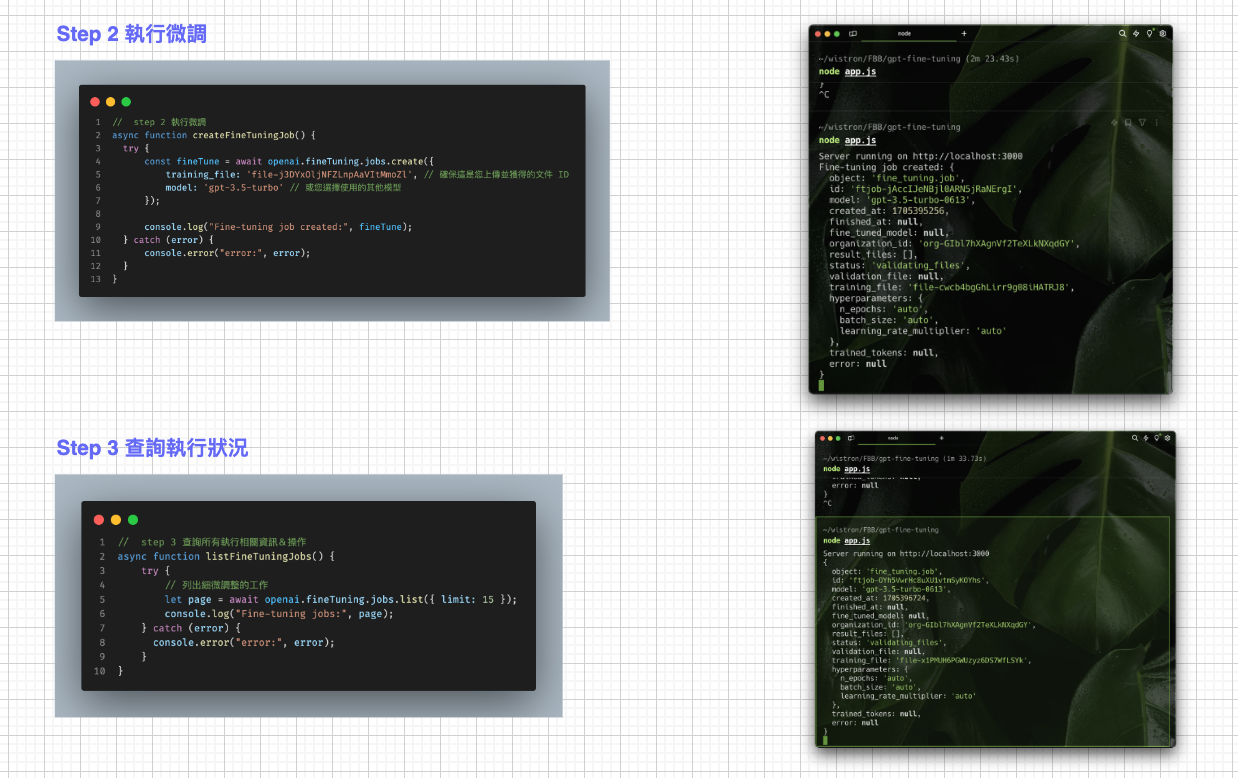The height and width of the screenshot is (778, 1238).
Task: Toggle the tab panel icon in upper terminal
Action: pos(853,33)
